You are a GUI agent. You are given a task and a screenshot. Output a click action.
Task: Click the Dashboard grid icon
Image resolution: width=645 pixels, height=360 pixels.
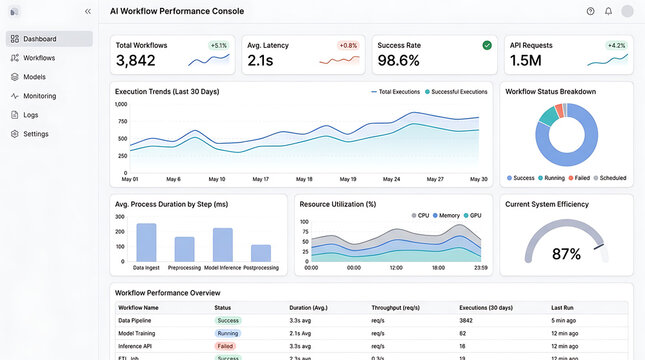15,39
